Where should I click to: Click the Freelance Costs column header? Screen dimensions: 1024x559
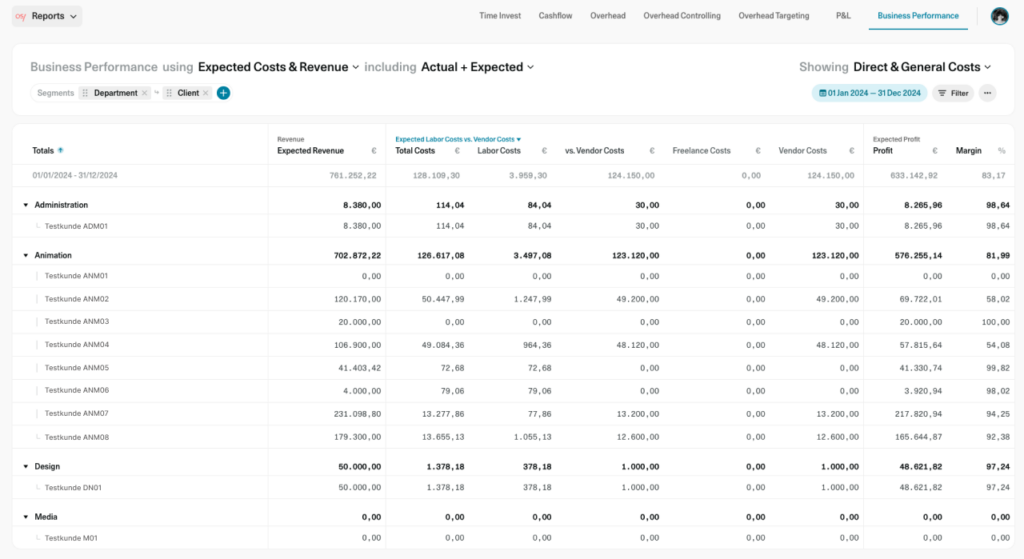click(x=701, y=151)
